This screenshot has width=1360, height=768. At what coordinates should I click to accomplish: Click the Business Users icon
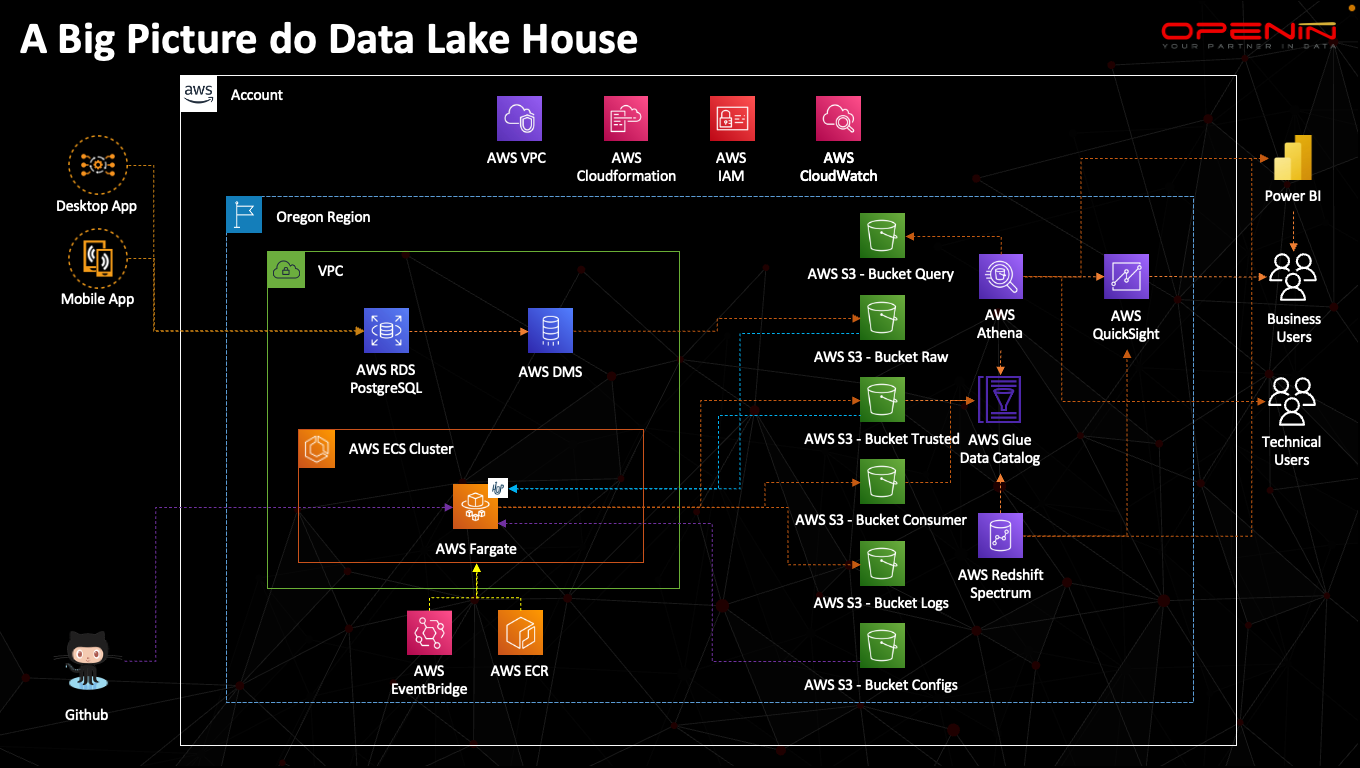coord(1292,277)
